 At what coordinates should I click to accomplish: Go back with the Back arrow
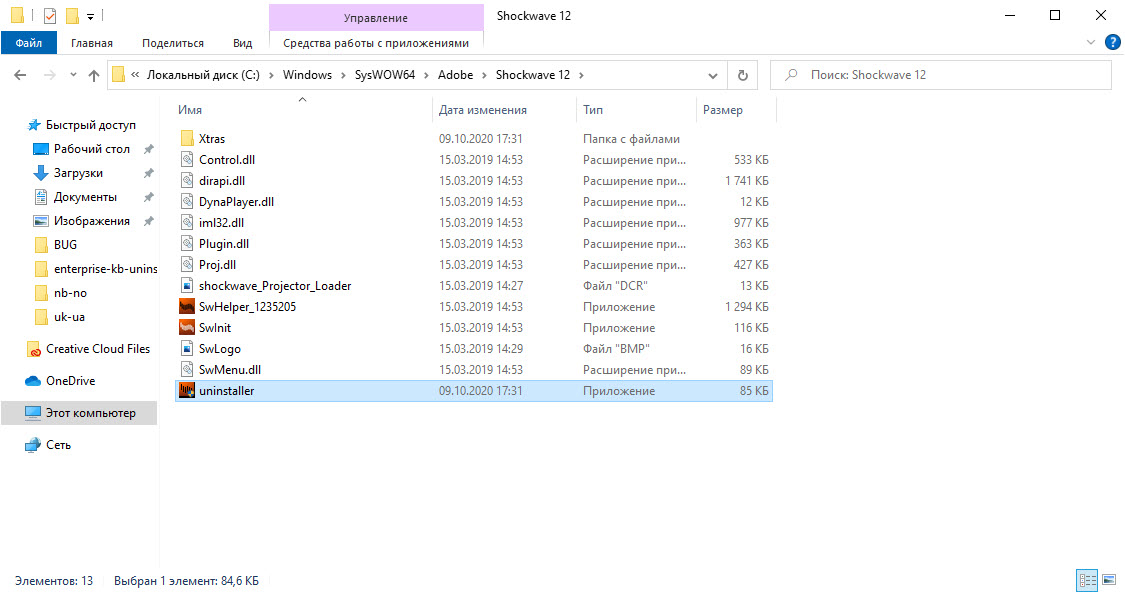(x=20, y=75)
